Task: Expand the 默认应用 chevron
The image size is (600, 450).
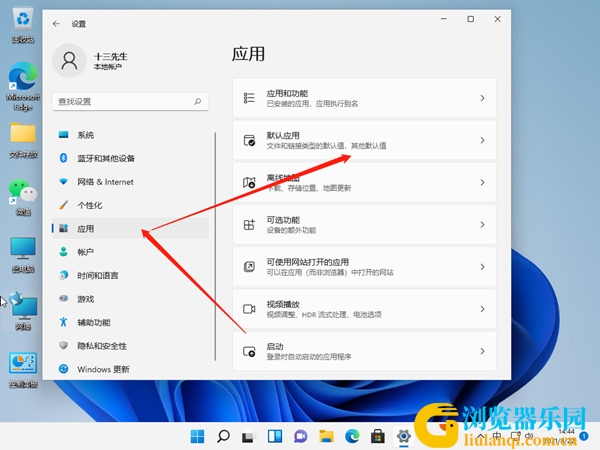Action: [x=482, y=140]
